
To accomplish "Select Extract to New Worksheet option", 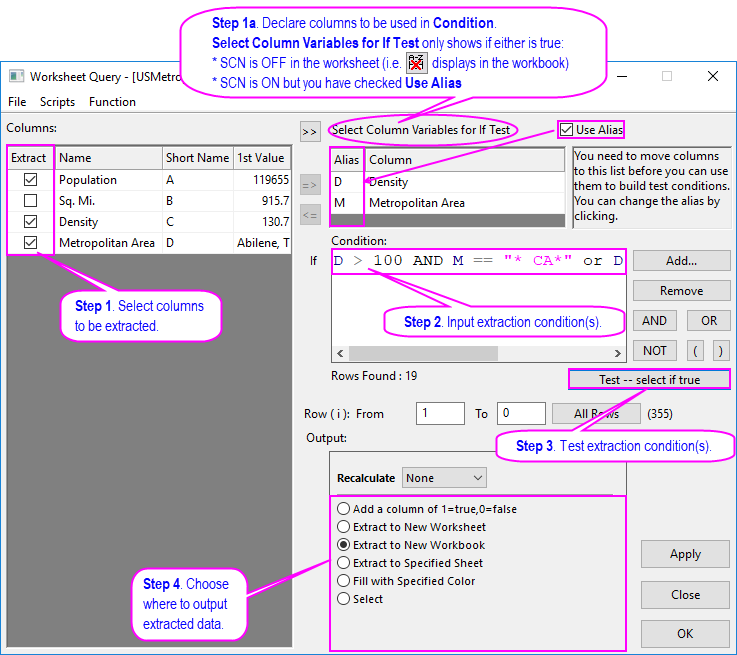I will [x=344, y=527].
